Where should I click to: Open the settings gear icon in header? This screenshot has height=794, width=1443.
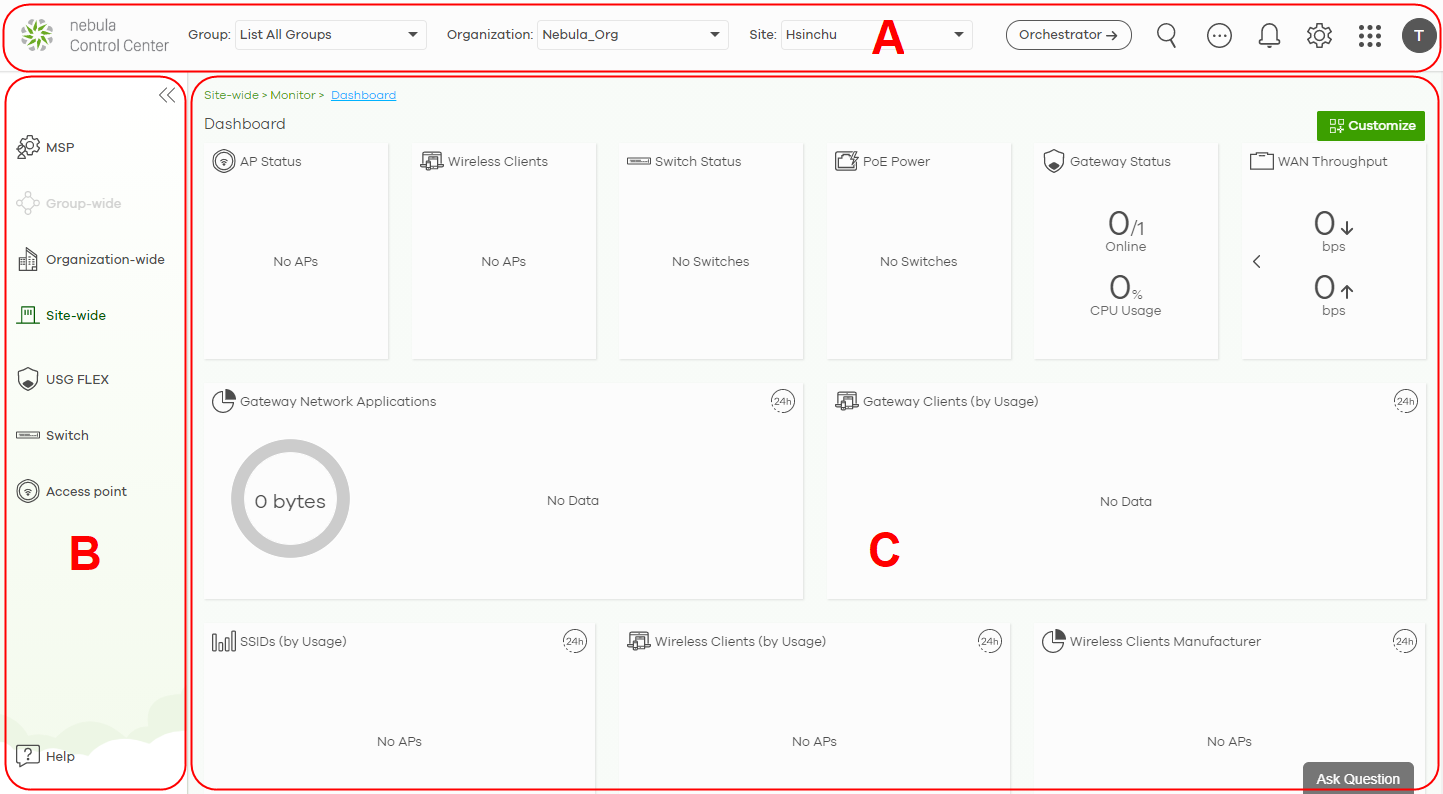click(x=1319, y=35)
